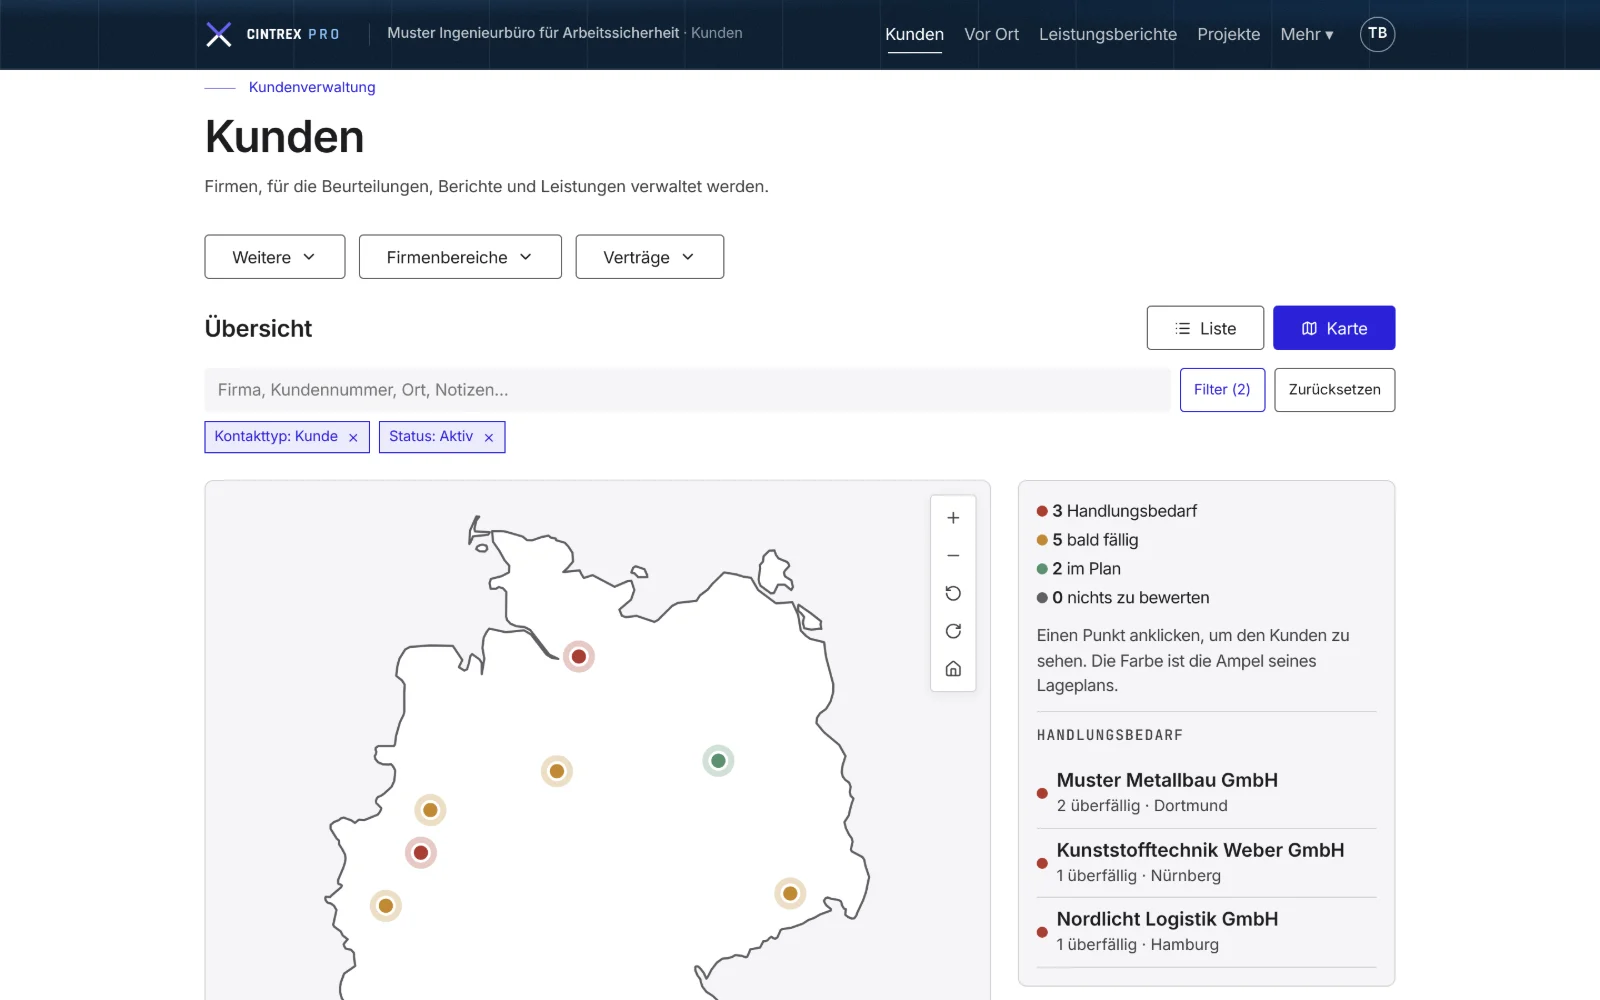Rotate map counterclockwise
The height and width of the screenshot is (1000, 1600).
(x=953, y=594)
